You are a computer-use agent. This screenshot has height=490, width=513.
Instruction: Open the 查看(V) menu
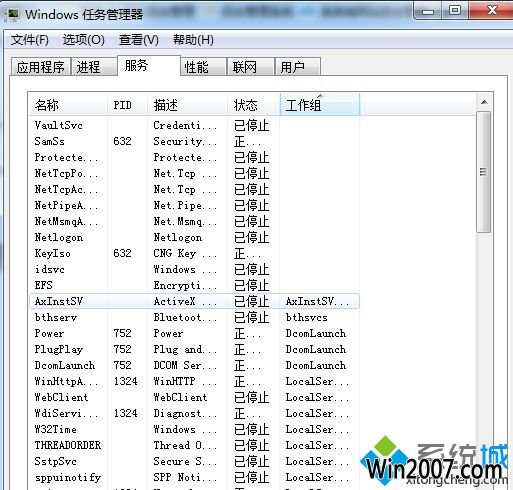pyautogui.click(x=139, y=40)
